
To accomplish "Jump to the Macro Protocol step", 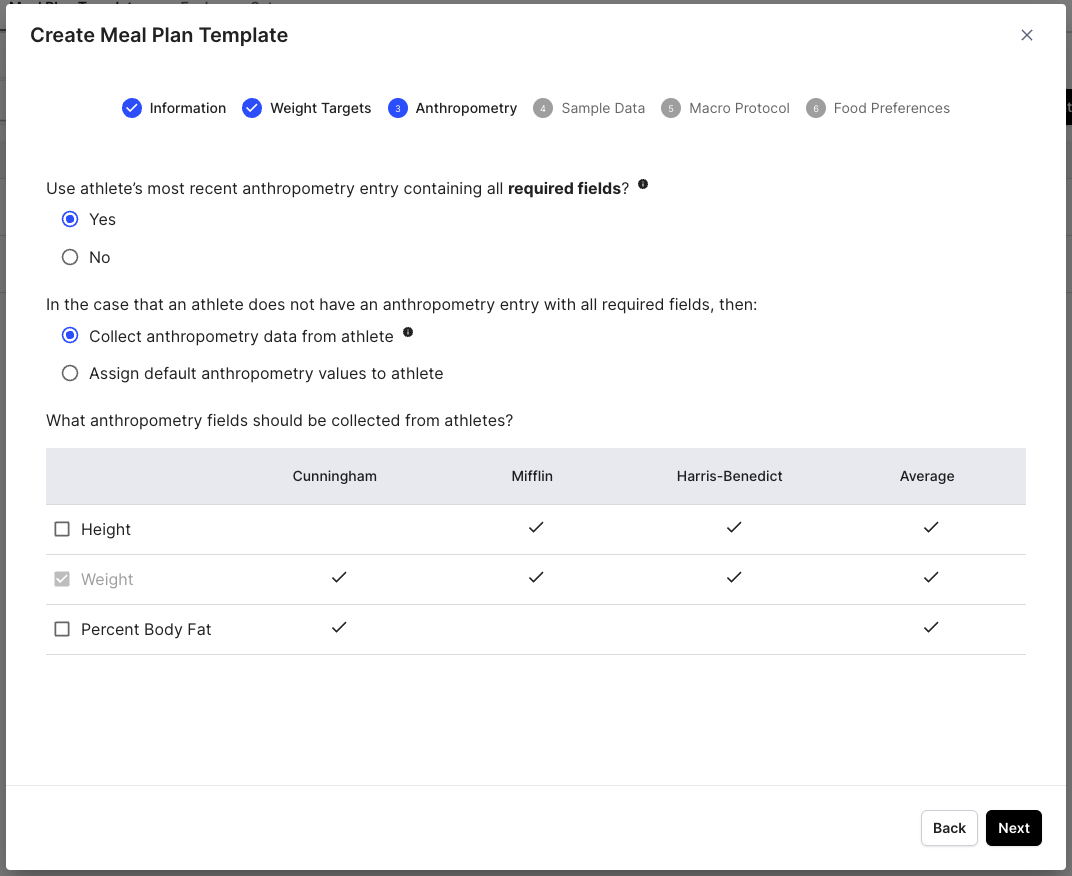I will pyautogui.click(x=739, y=108).
